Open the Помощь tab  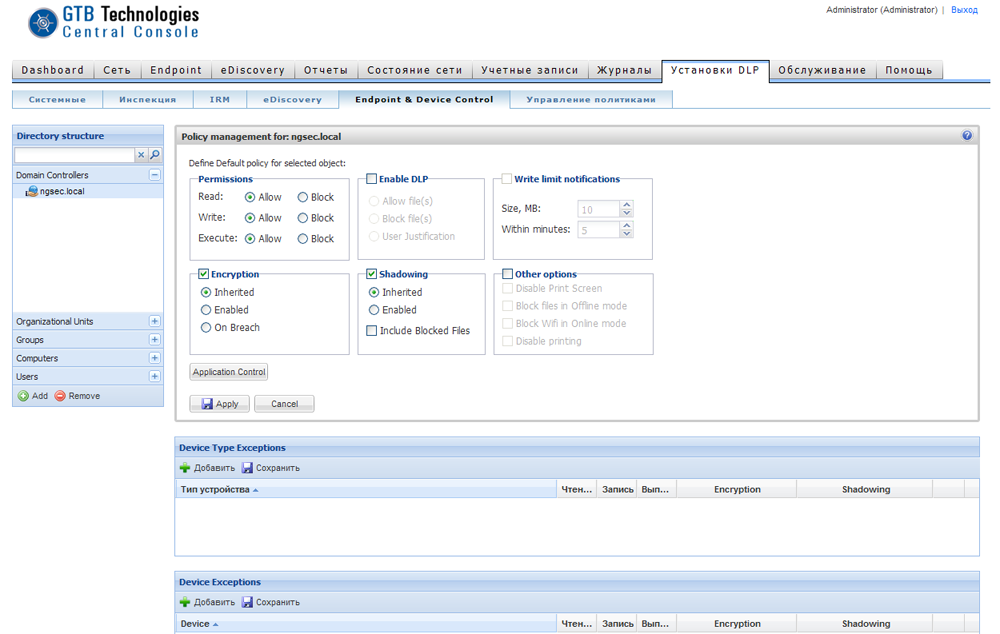click(909, 70)
